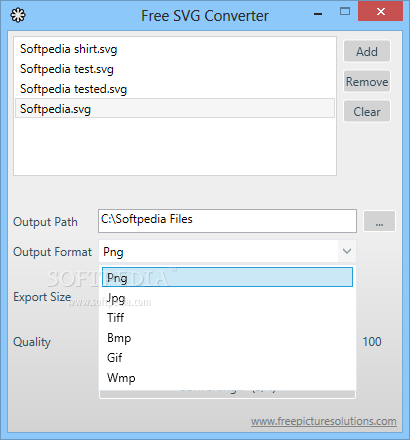Click the Add button
The height and width of the screenshot is (440, 410).
click(x=367, y=51)
